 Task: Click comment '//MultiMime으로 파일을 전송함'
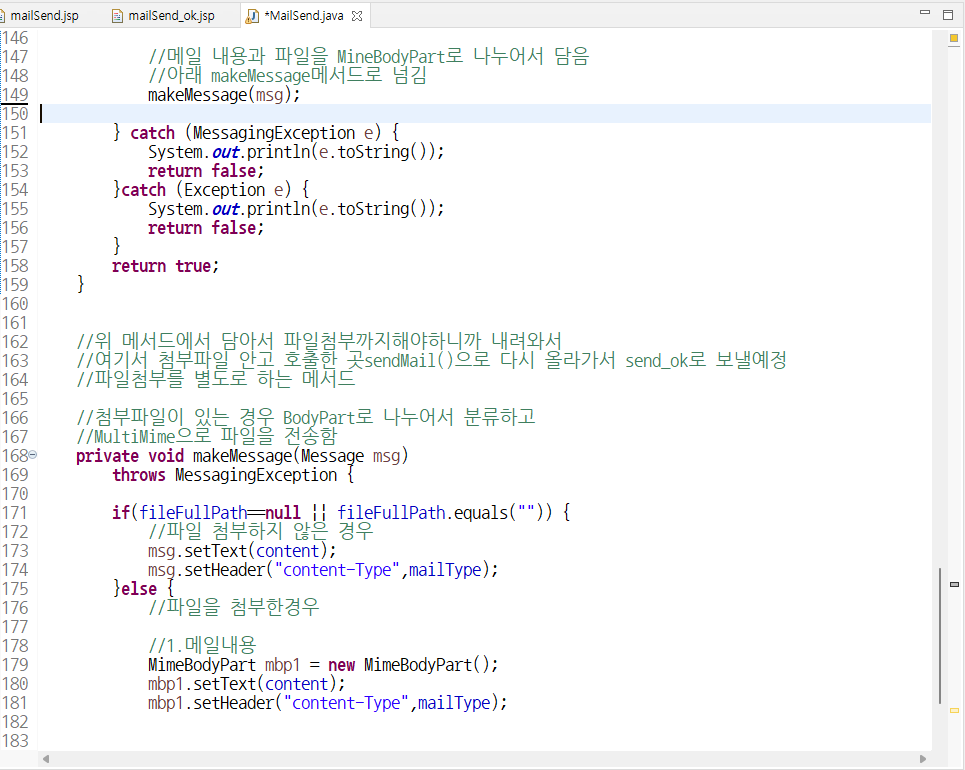pos(207,436)
